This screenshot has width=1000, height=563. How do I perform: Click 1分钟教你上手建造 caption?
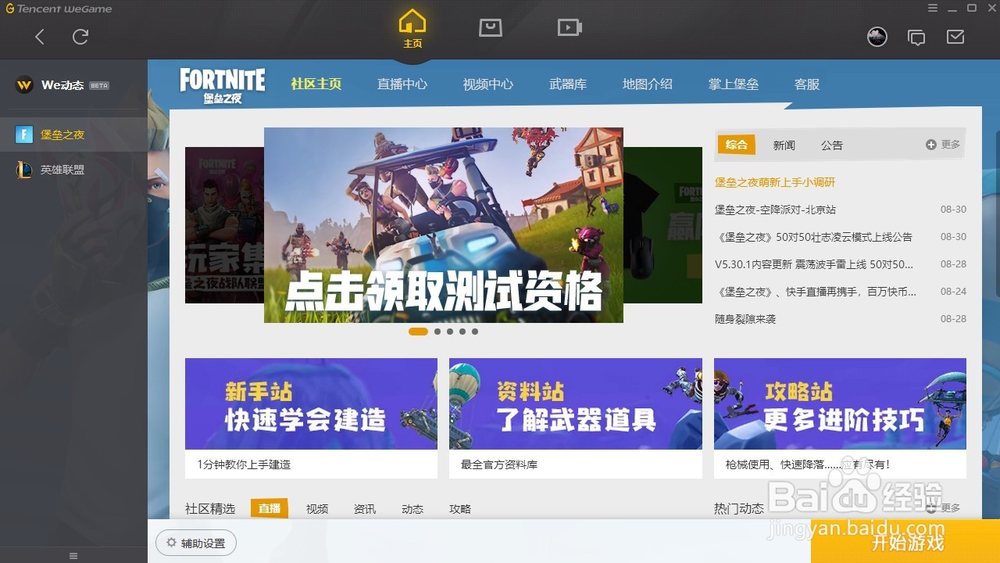tap(244, 465)
